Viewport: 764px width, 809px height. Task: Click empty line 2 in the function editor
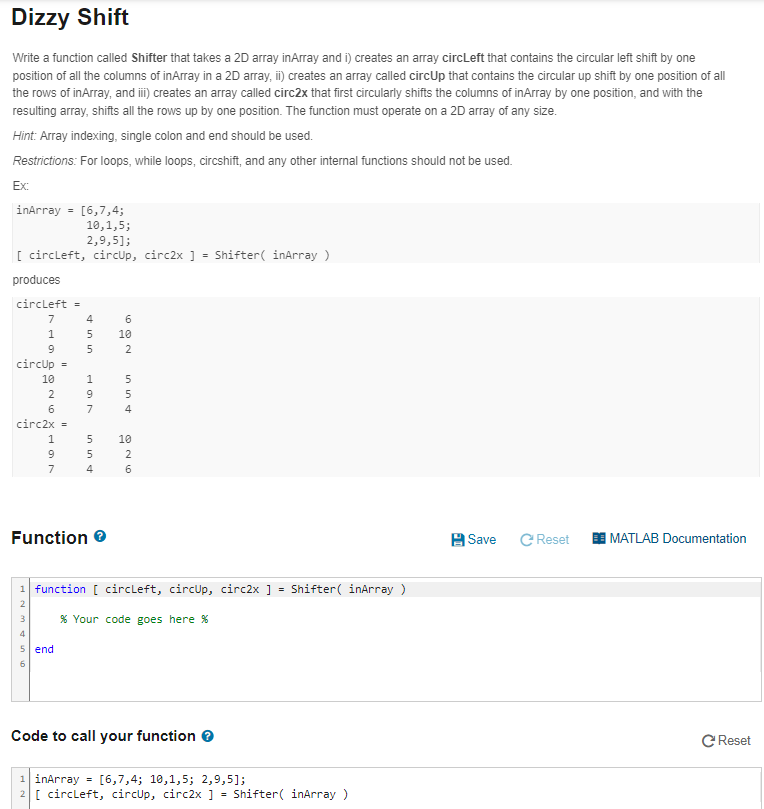(395, 604)
